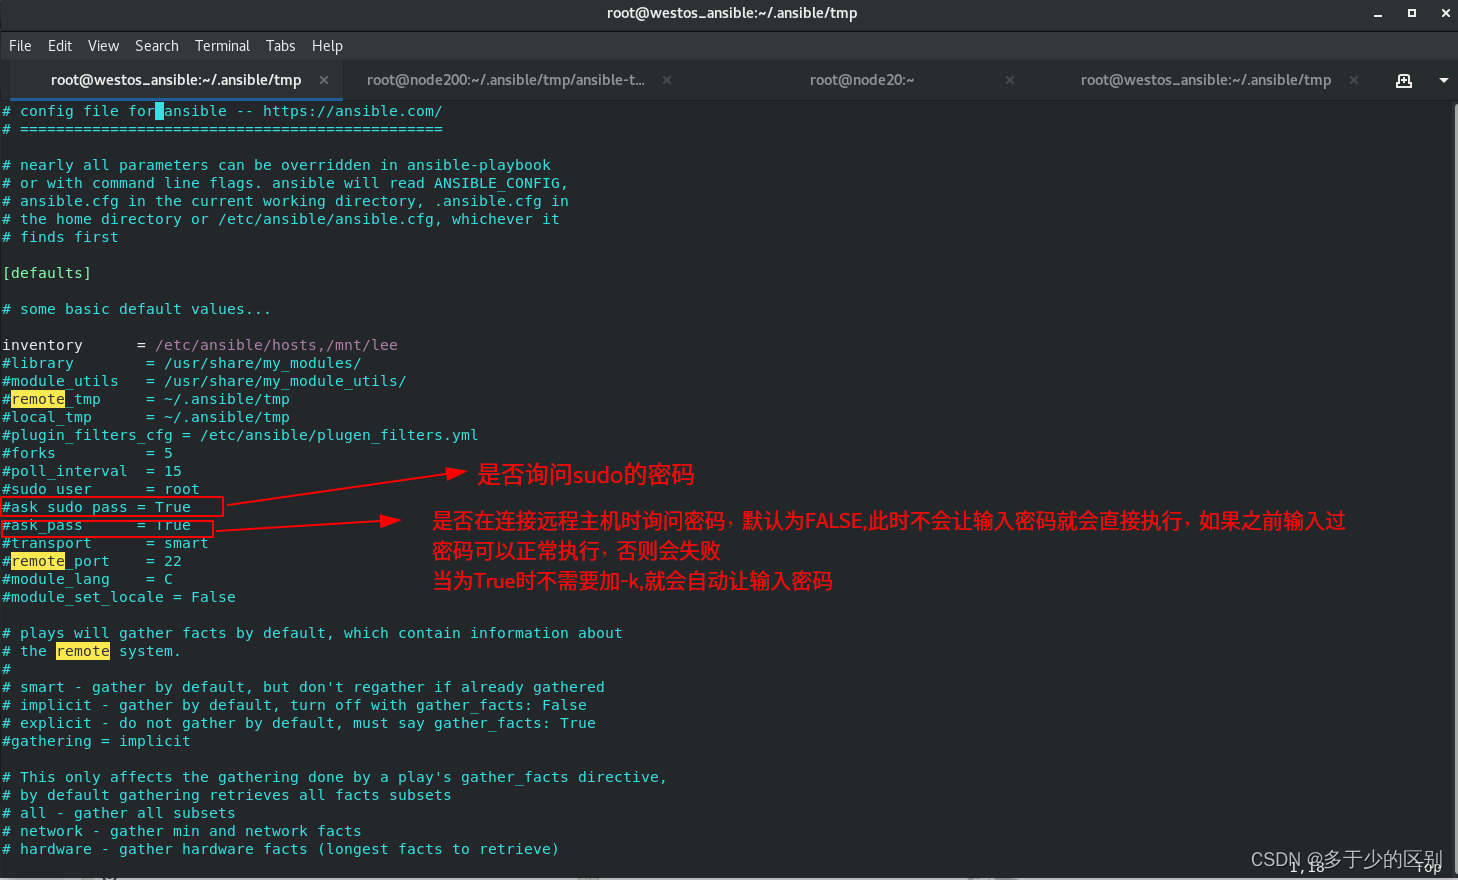Close the last root@westos_ansible tab
1458x880 pixels.
tap(1354, 80)
